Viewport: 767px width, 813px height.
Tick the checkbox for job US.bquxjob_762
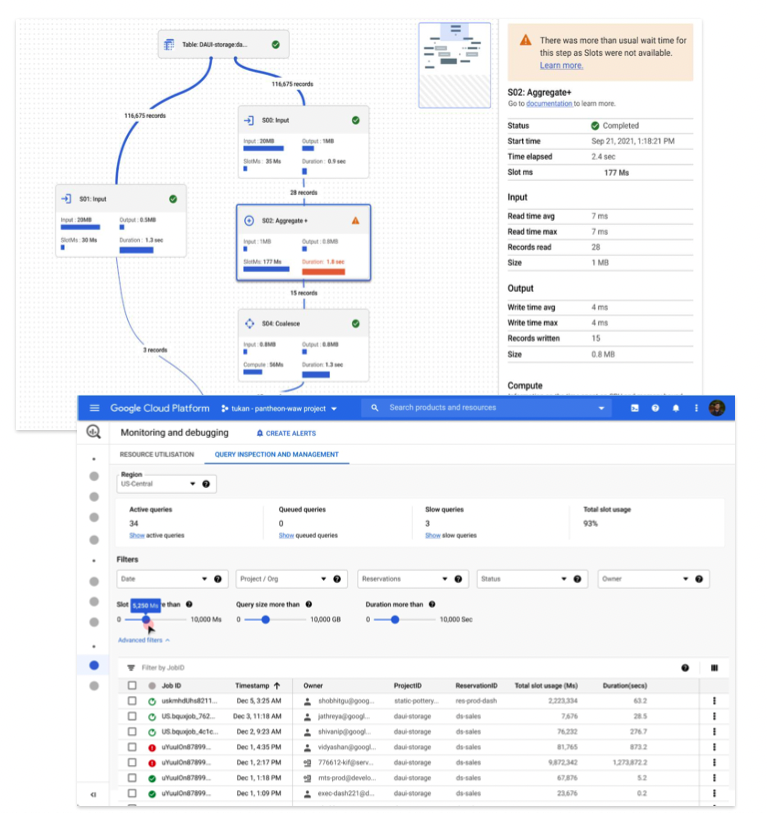132,716
